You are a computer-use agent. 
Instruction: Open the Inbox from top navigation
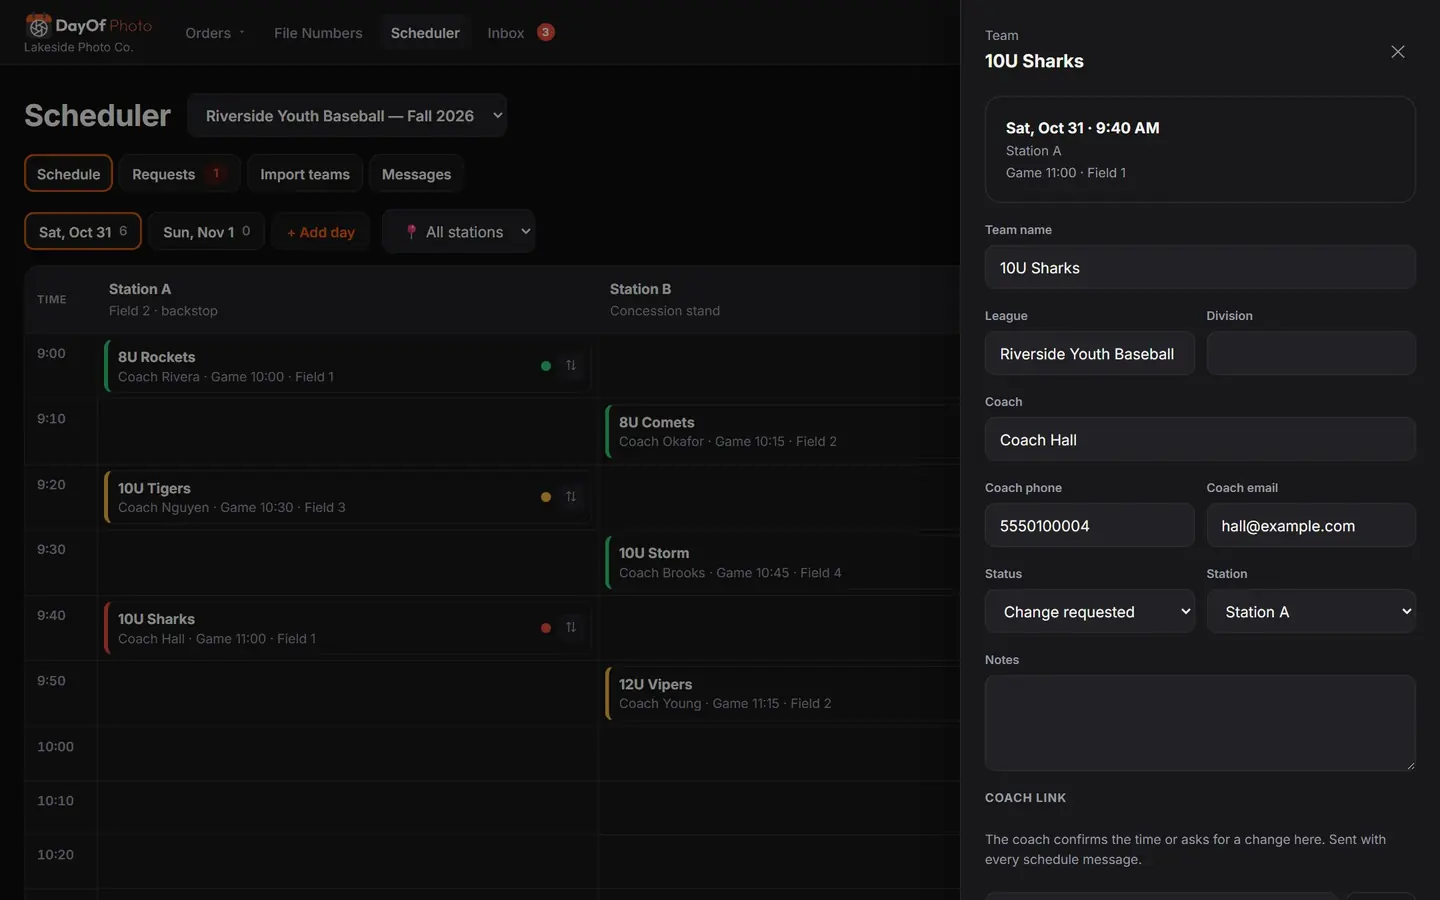pyautogui.click(x=506, y=33)
